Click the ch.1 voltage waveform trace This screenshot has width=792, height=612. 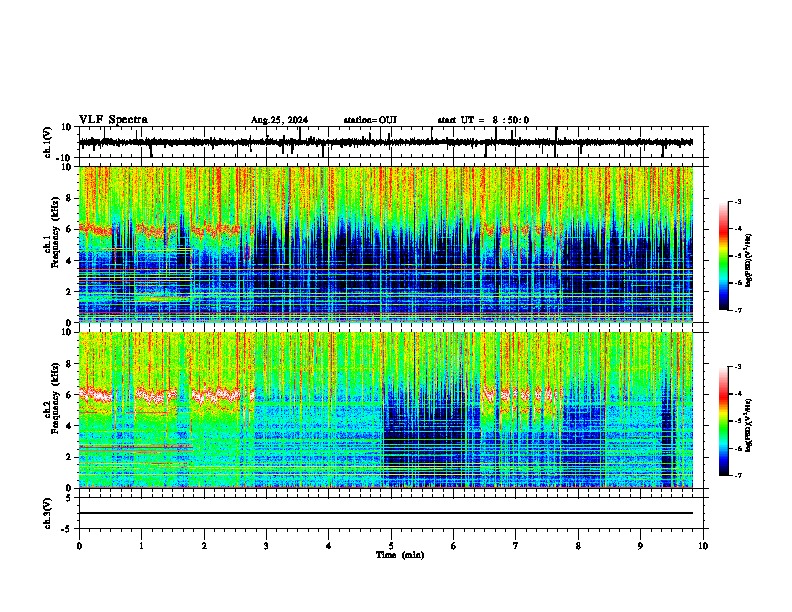pos(386,142)
